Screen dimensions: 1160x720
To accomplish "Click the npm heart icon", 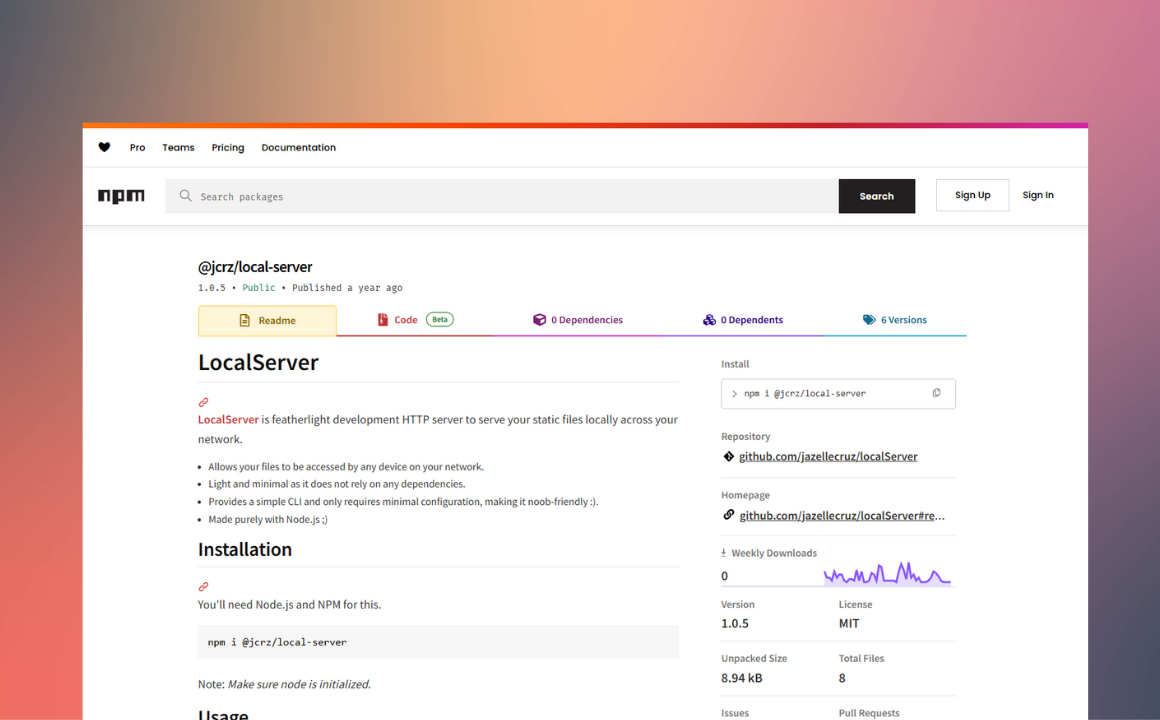I will click(104, 147).
